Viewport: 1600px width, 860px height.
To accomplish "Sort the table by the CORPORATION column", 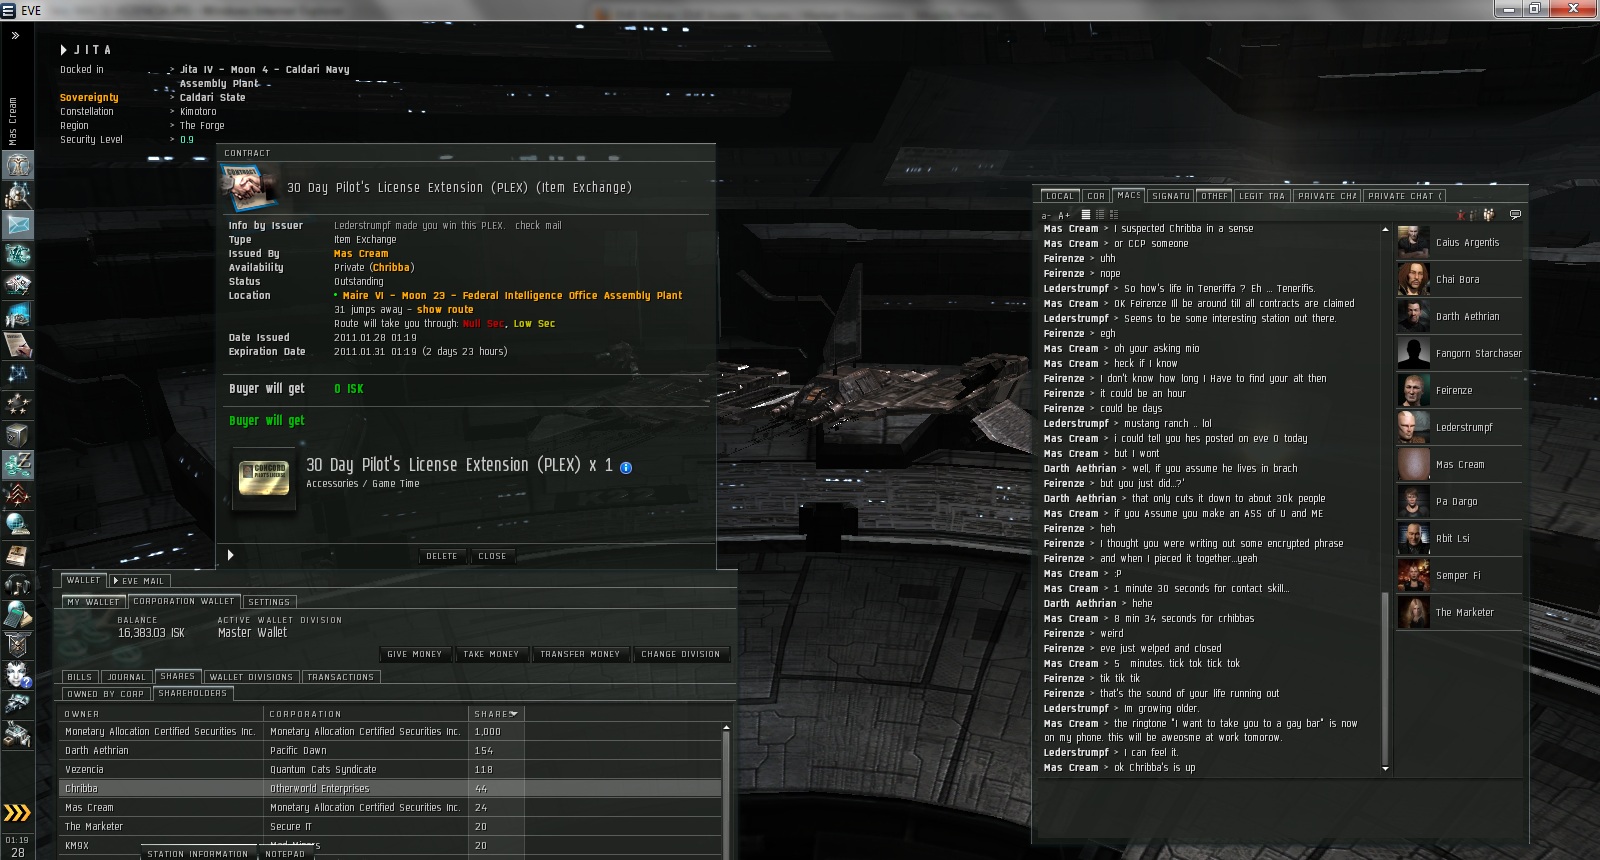I will (x=367, y=714).
